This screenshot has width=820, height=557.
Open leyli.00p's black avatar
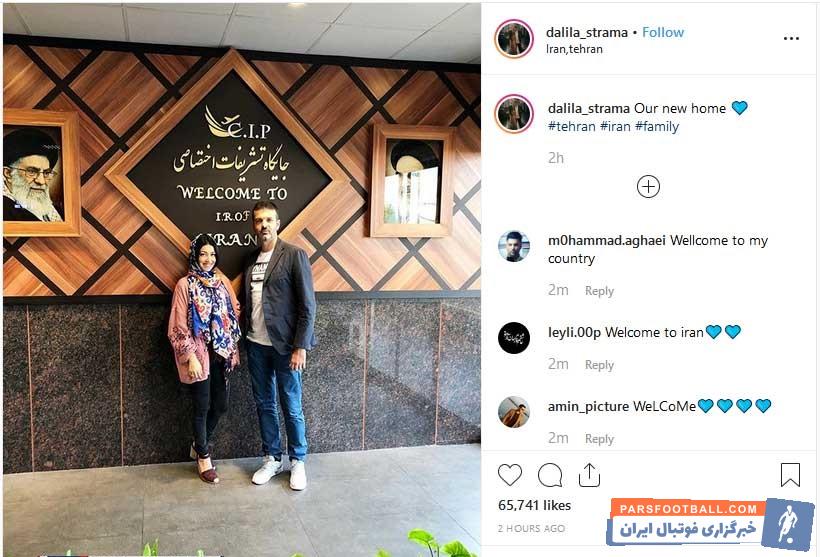point(514,338)
